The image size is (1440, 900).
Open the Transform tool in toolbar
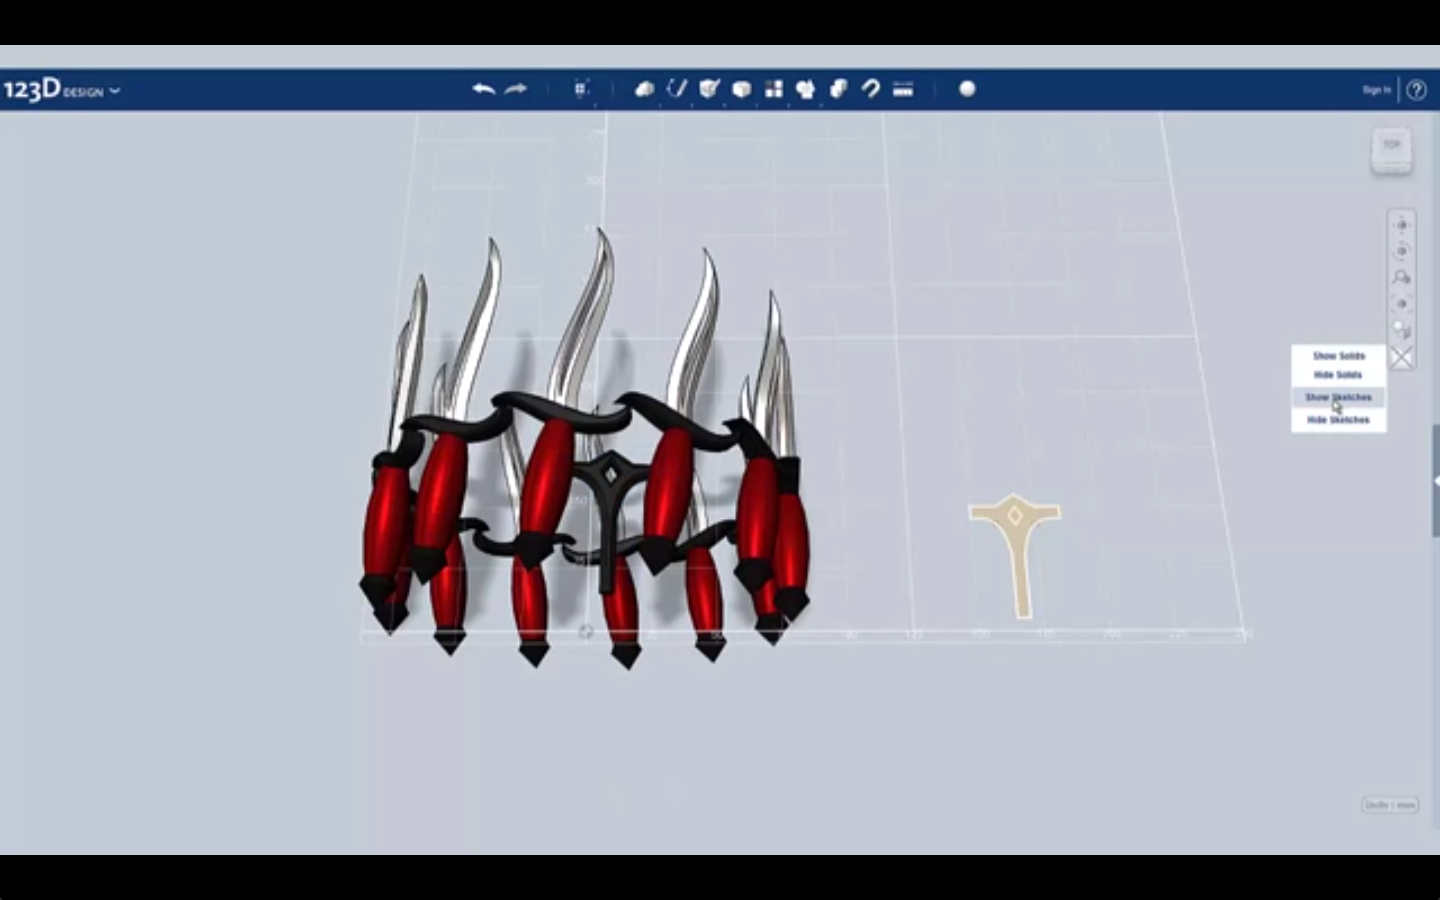click(x=581, y=89)
